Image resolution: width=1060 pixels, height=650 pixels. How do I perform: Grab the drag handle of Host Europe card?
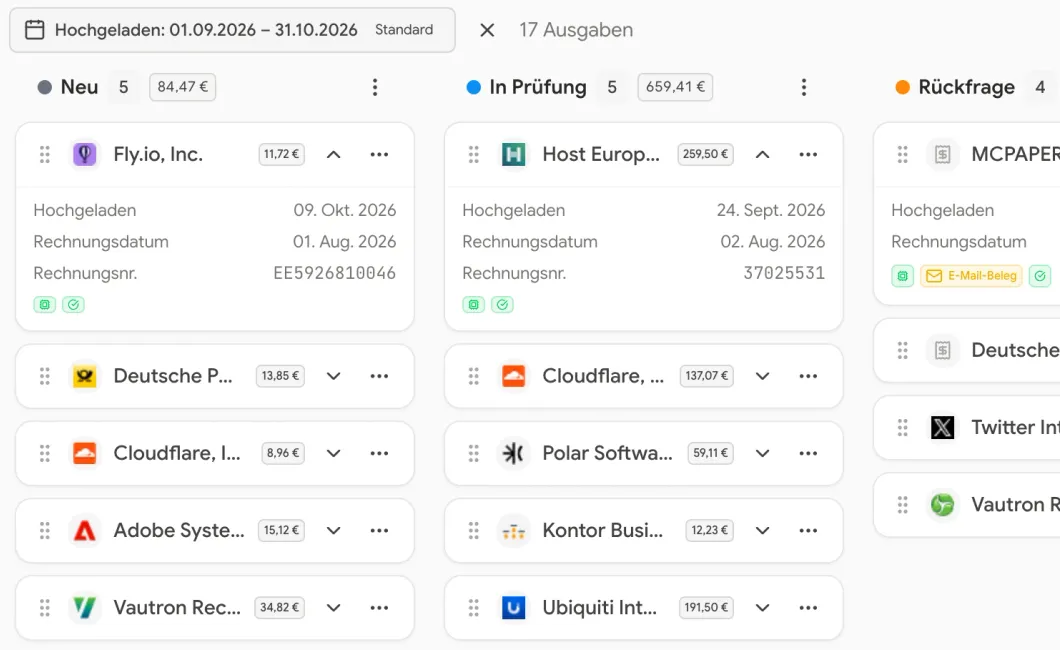[x=474, y=155]
